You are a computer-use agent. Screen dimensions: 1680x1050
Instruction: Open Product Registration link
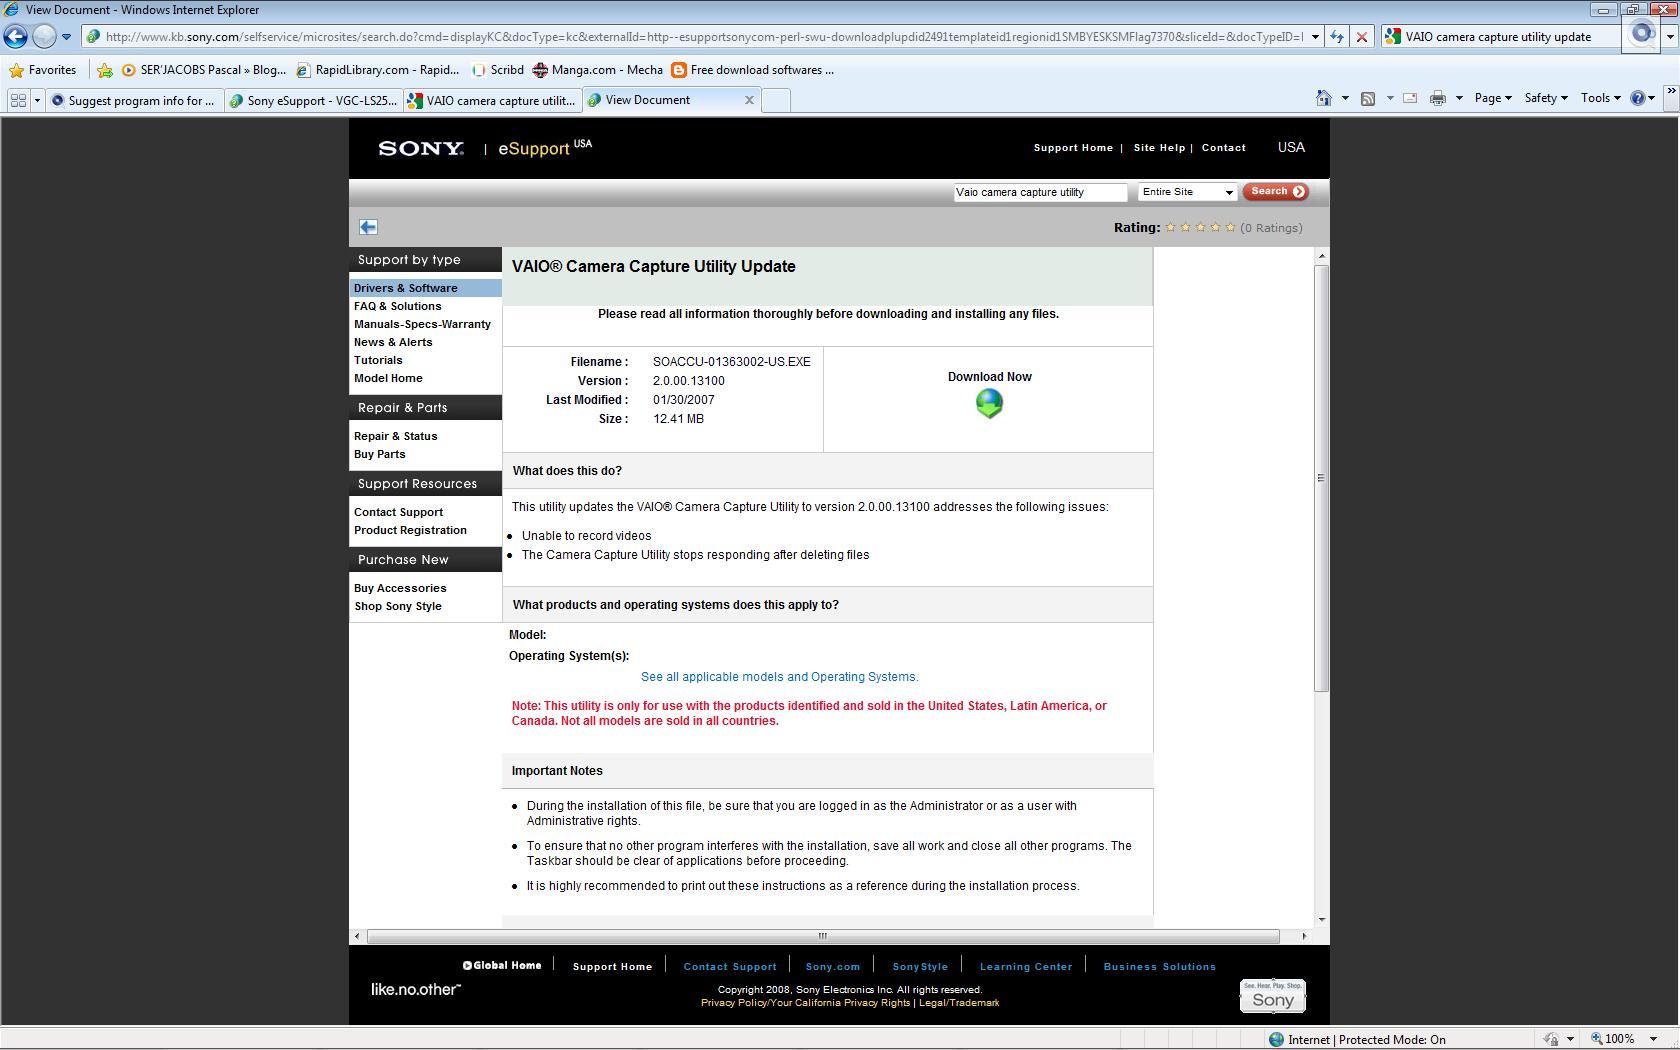[x=410, y=530]
